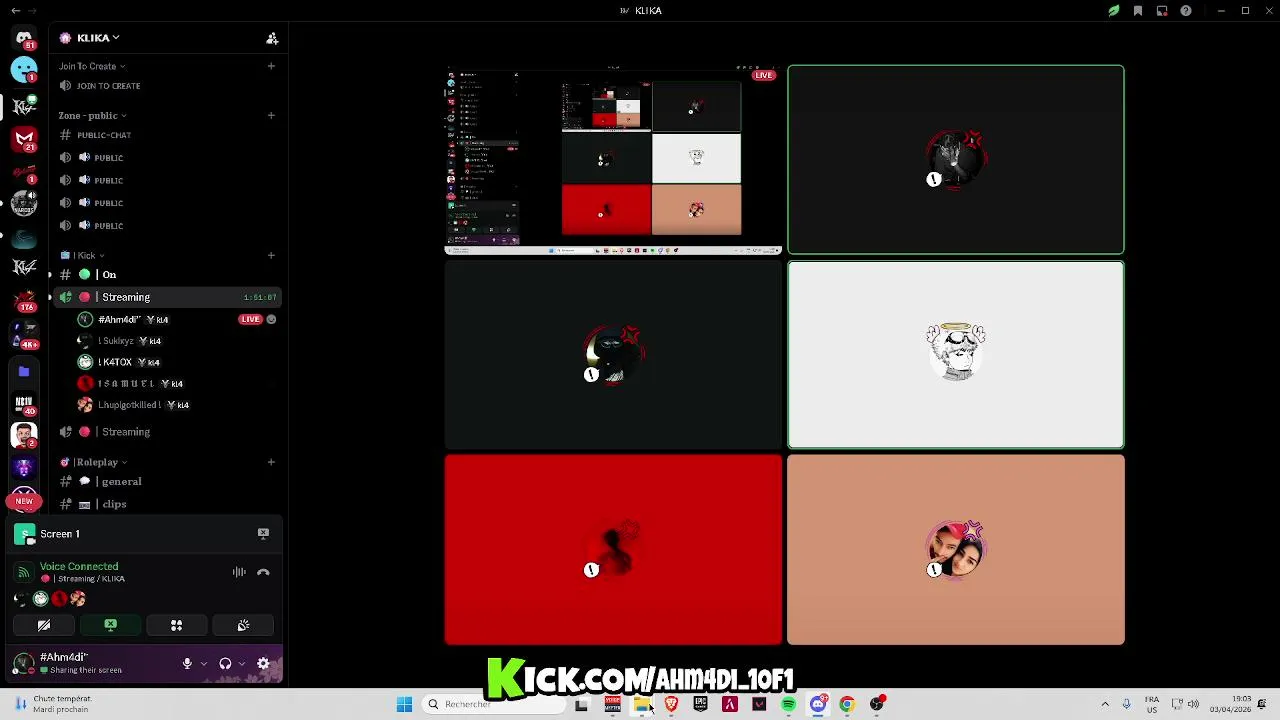This screenshot has width=1280, height=720.
Task: Click the Voice Connected status text
Action: pyautogui.click(x=79, y=567)
